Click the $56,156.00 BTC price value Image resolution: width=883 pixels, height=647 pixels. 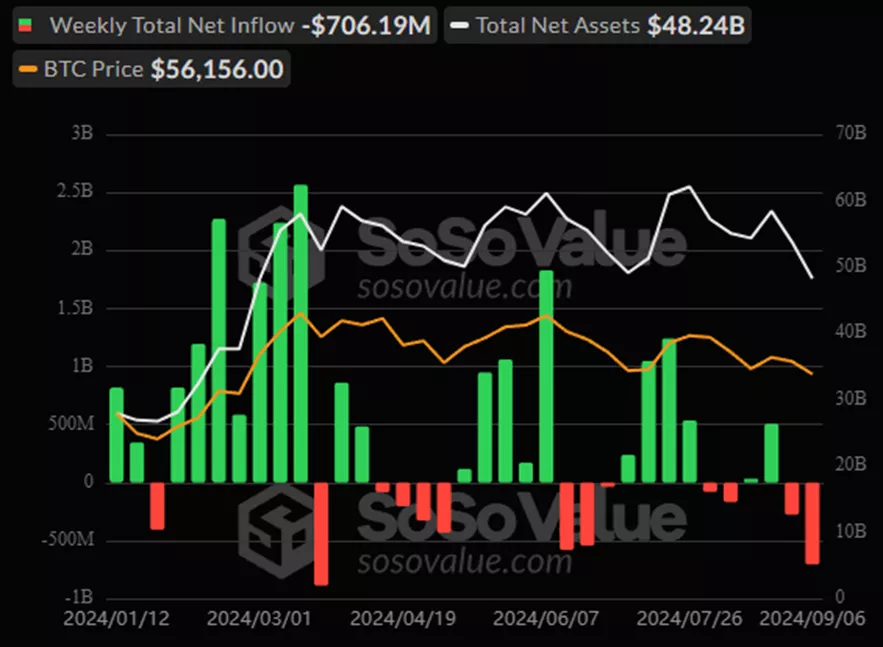point(216,69)
